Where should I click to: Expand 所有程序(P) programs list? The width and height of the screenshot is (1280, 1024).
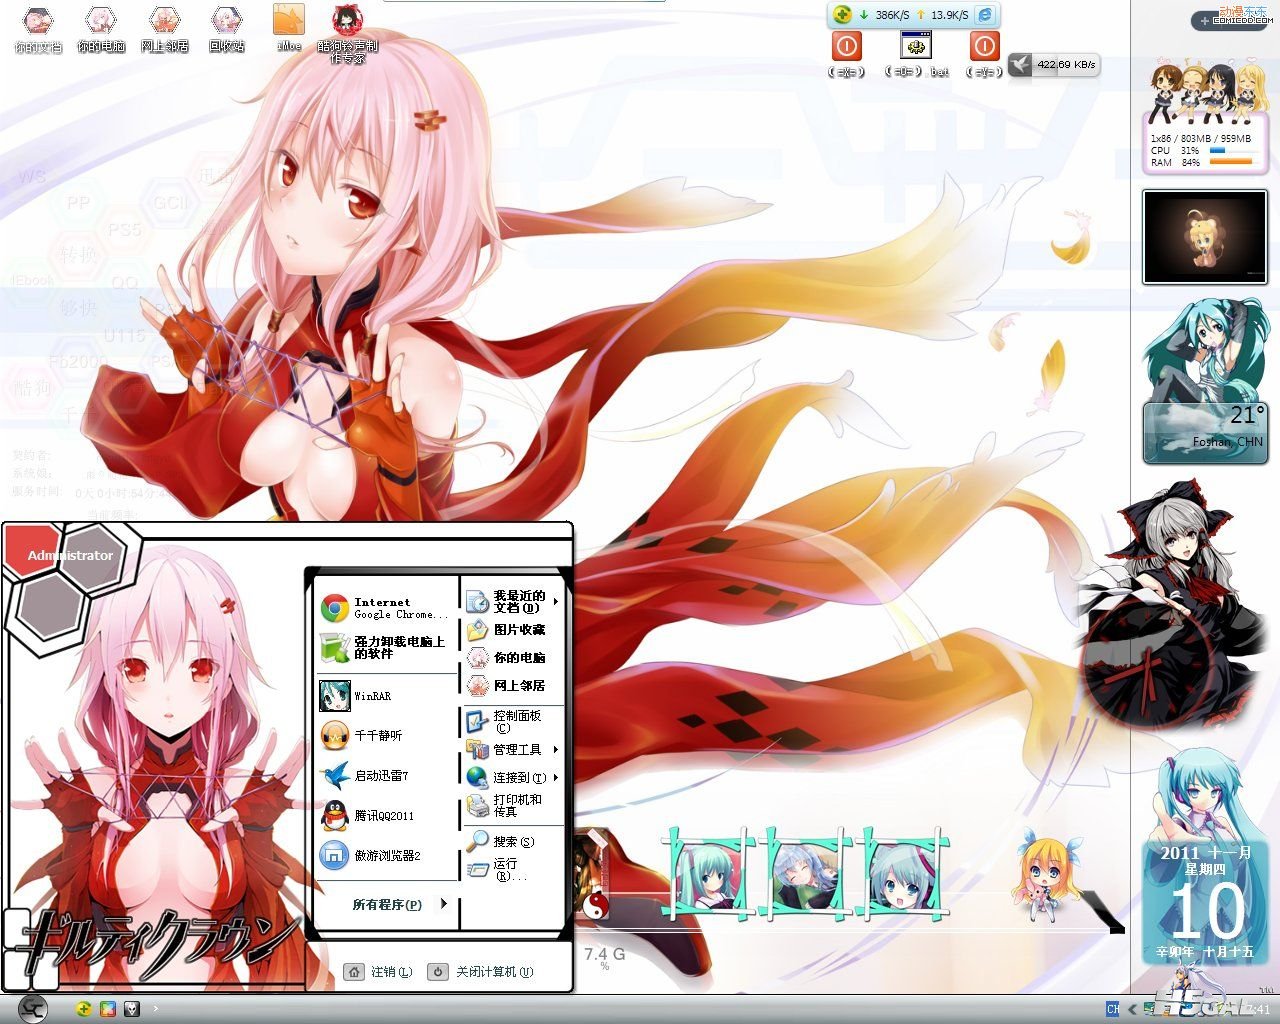388,904
